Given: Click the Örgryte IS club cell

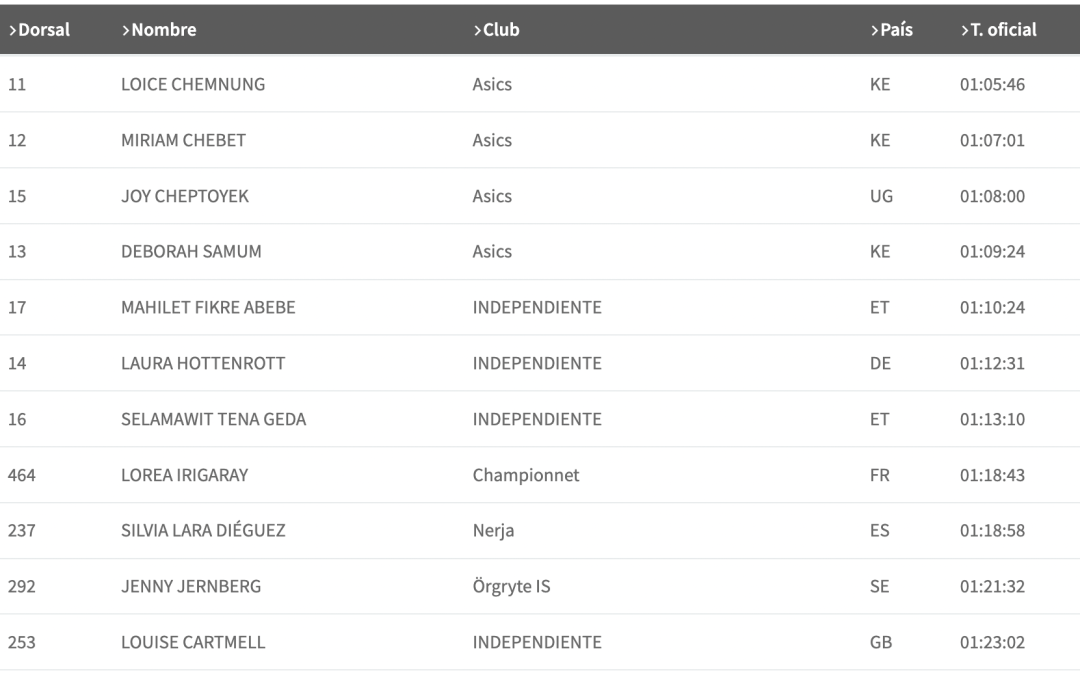Looking at the screenshot, I should coord(511,587).
